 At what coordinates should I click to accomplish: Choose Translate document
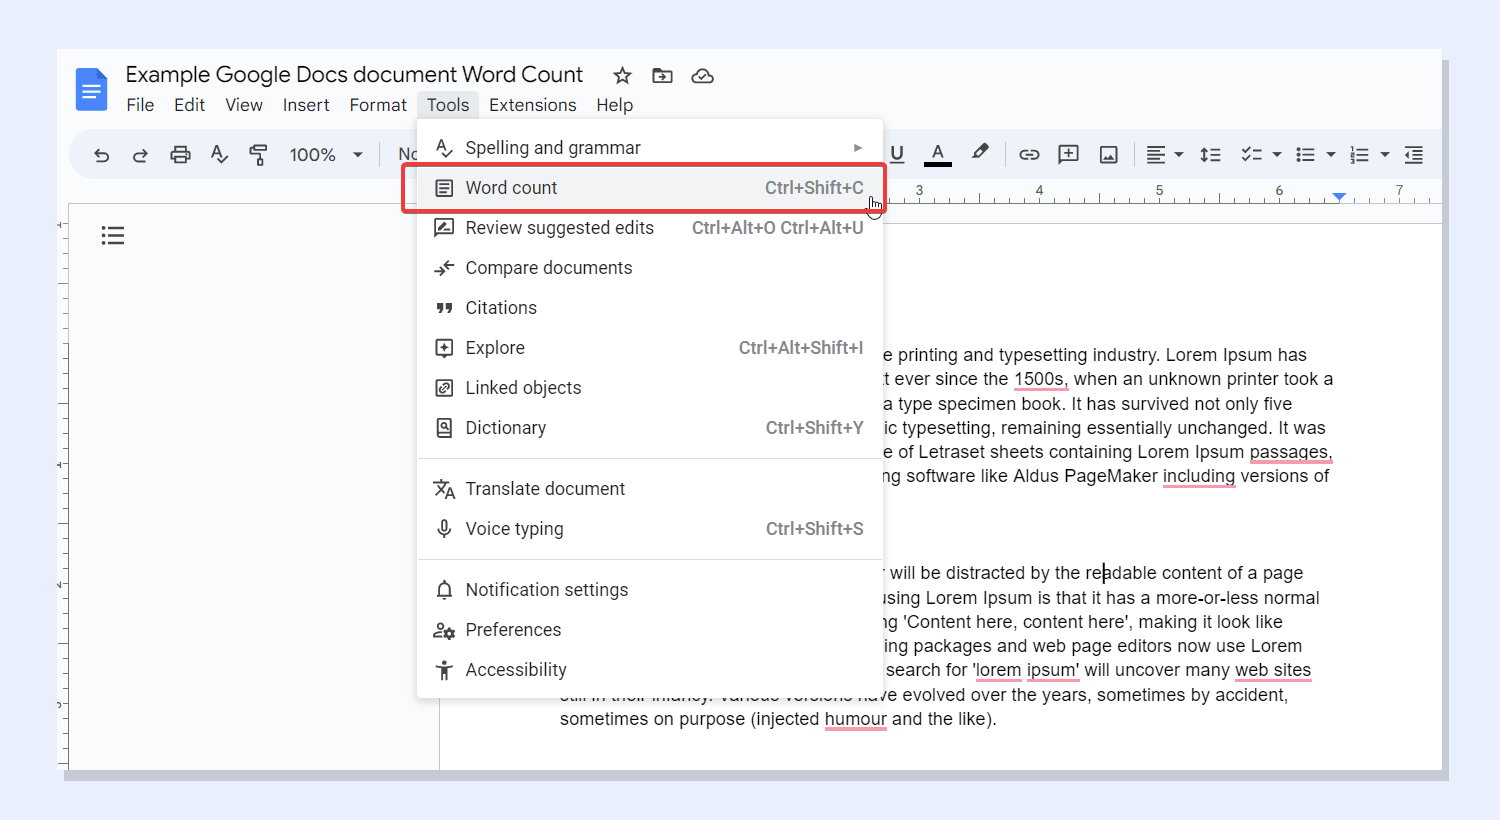[543, 488]
